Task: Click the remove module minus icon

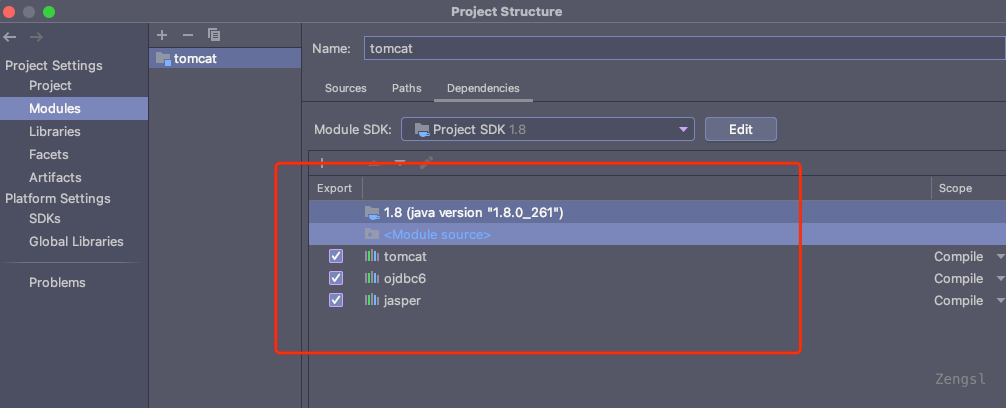Action: coord(188,35)
